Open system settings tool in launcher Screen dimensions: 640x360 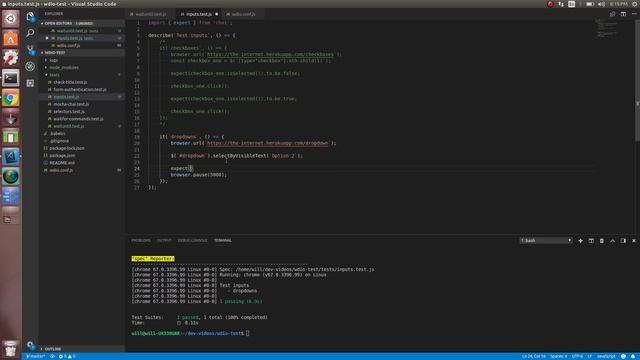[x=11, y=58]
